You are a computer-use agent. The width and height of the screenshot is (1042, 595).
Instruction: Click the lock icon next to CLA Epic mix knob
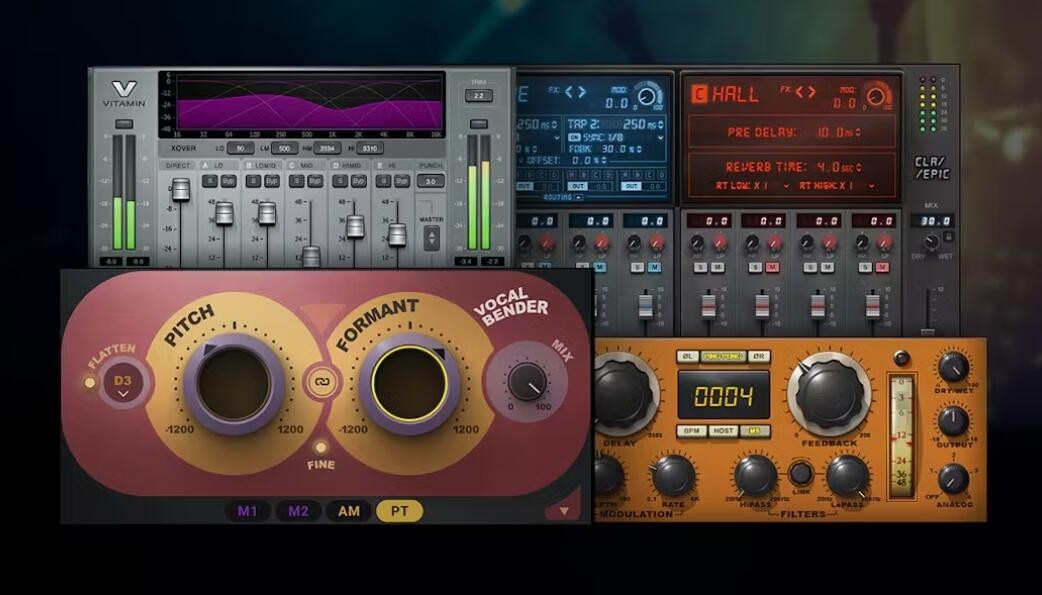pyautogui.click(x=949, y=237)
